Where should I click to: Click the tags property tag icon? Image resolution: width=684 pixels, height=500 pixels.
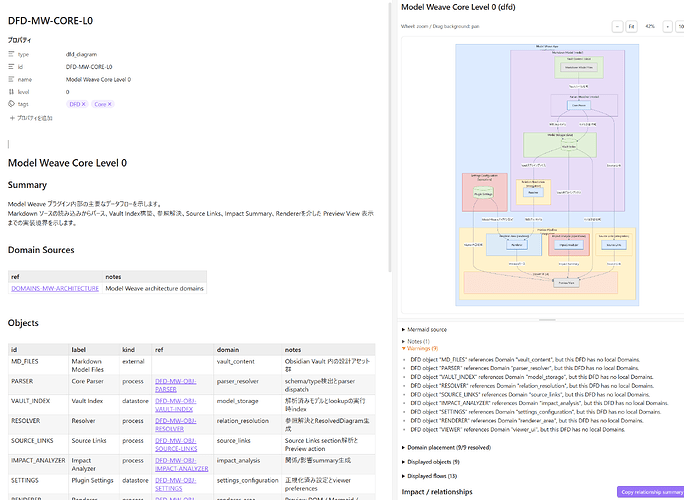click(x=11, y=104)
